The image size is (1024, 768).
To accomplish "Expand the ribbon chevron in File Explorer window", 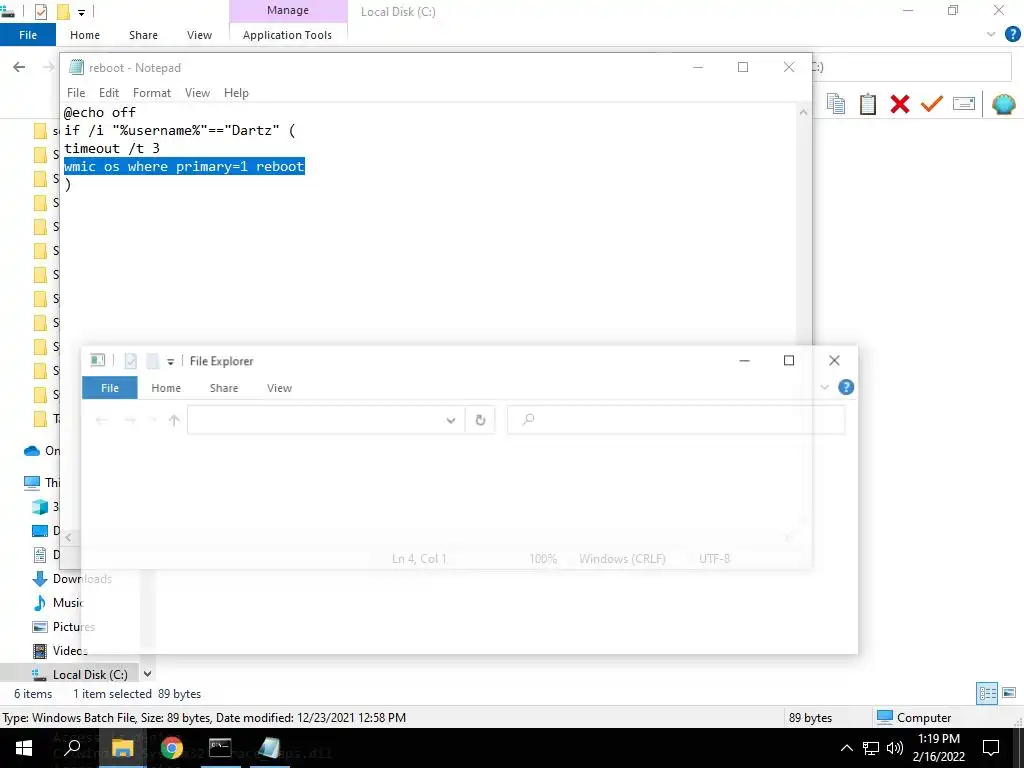I will pyautogui.click(x=824, y=387).
